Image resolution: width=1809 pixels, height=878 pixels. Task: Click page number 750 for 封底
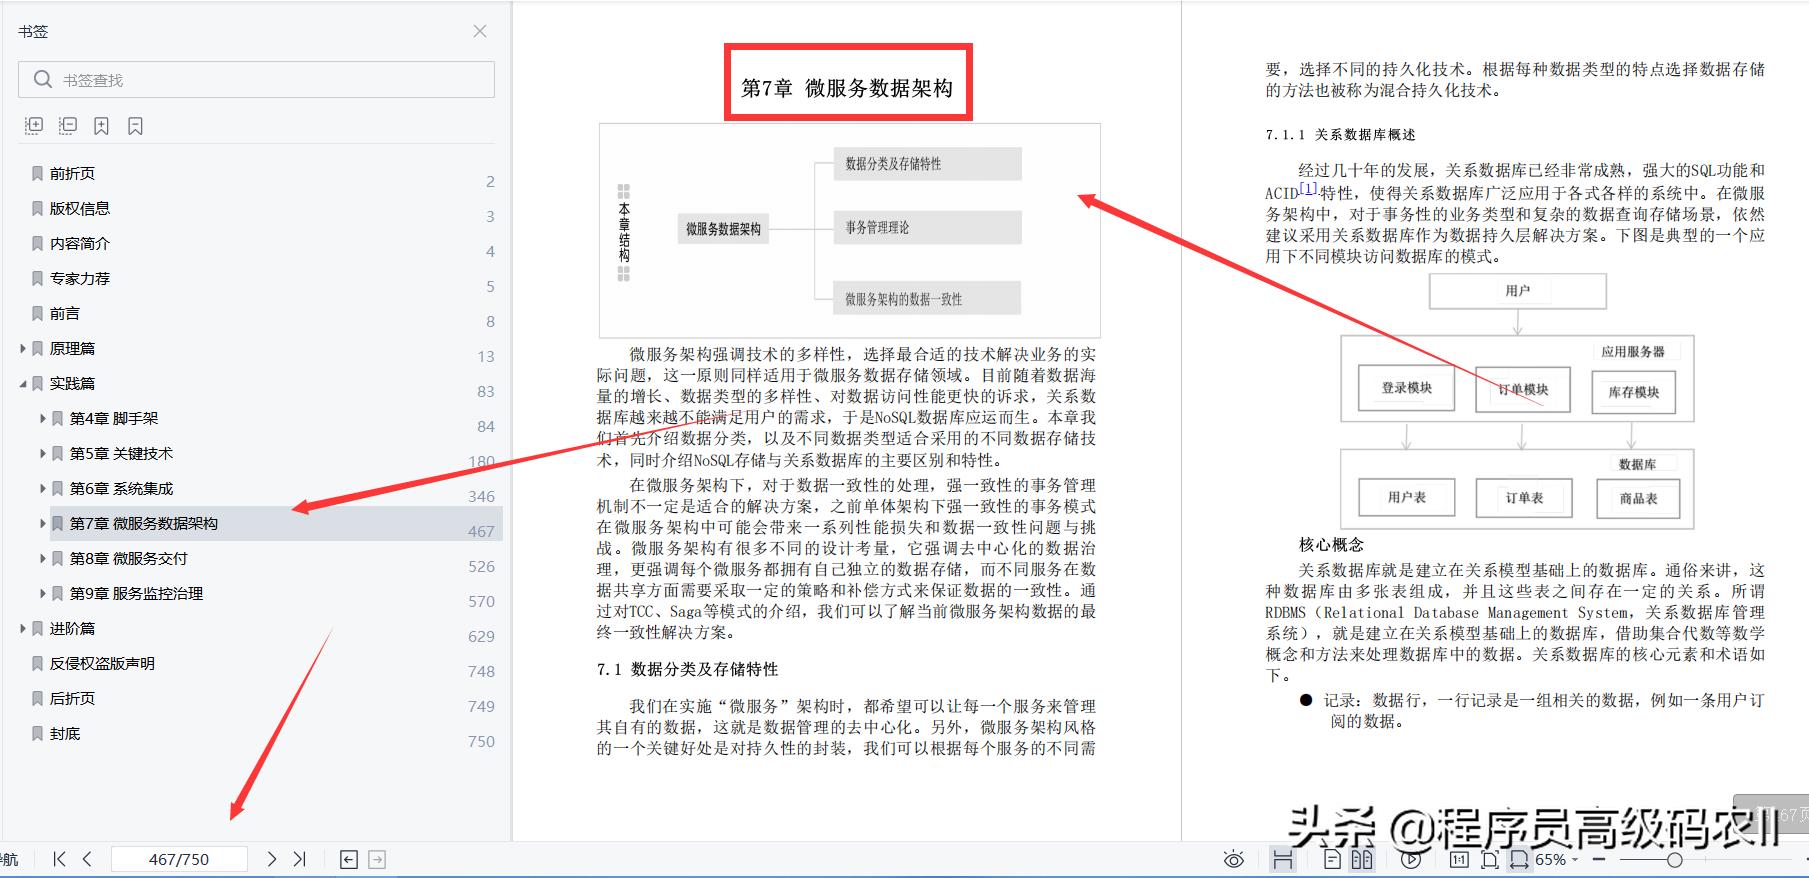(481, 741)
